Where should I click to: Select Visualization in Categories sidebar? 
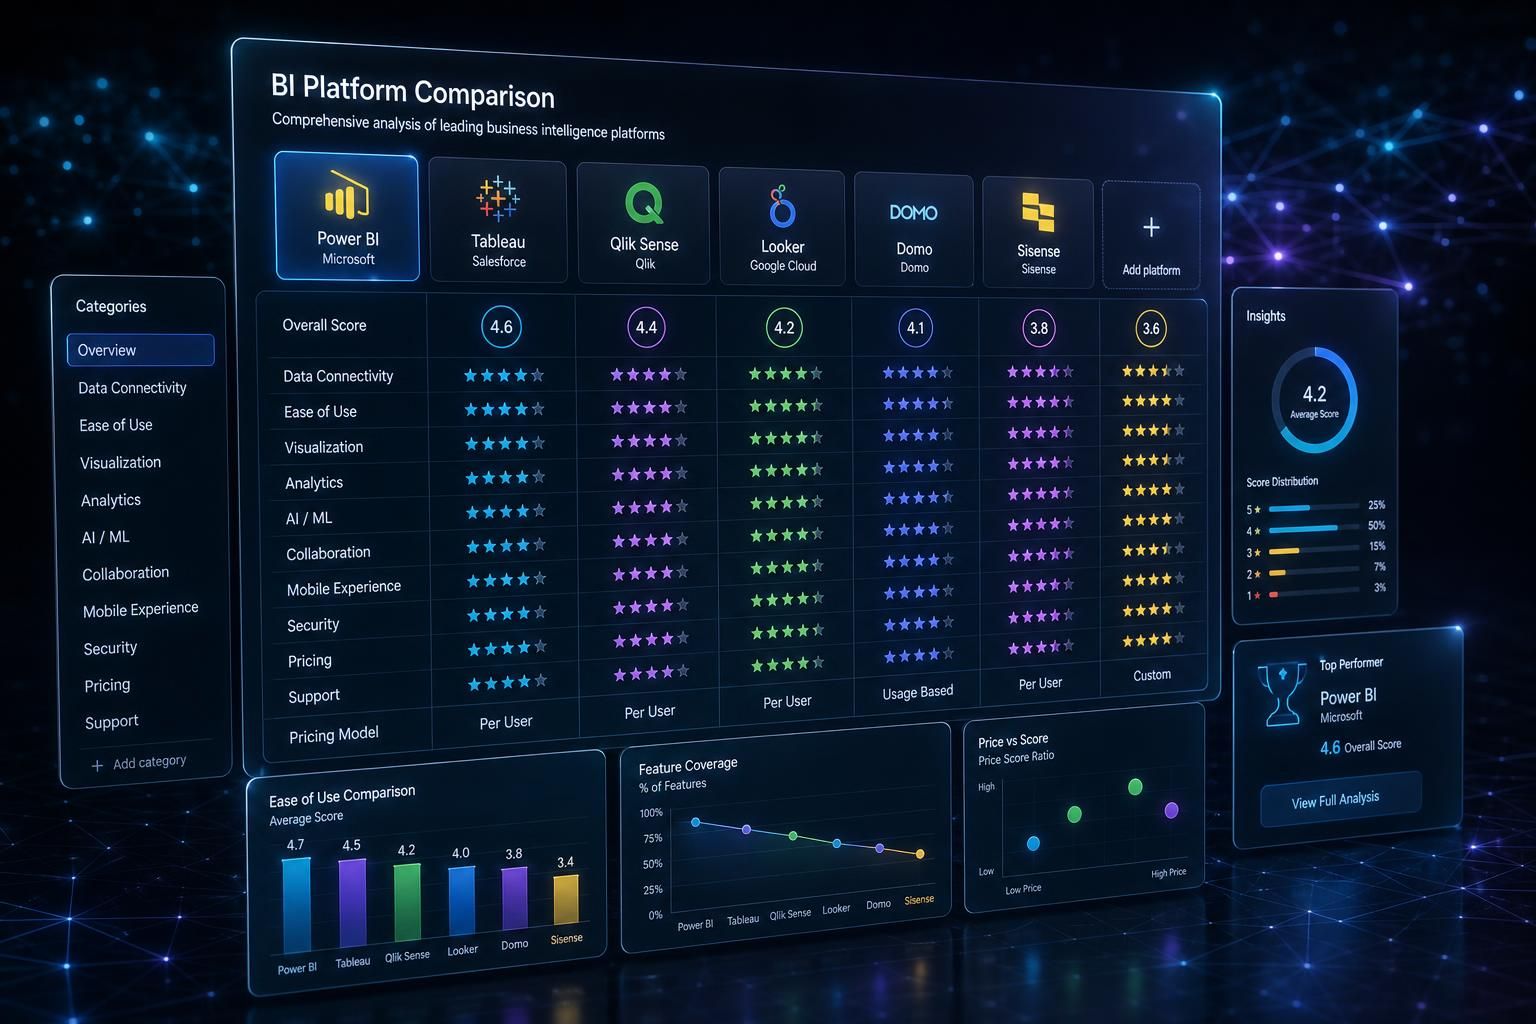point(120,462)
